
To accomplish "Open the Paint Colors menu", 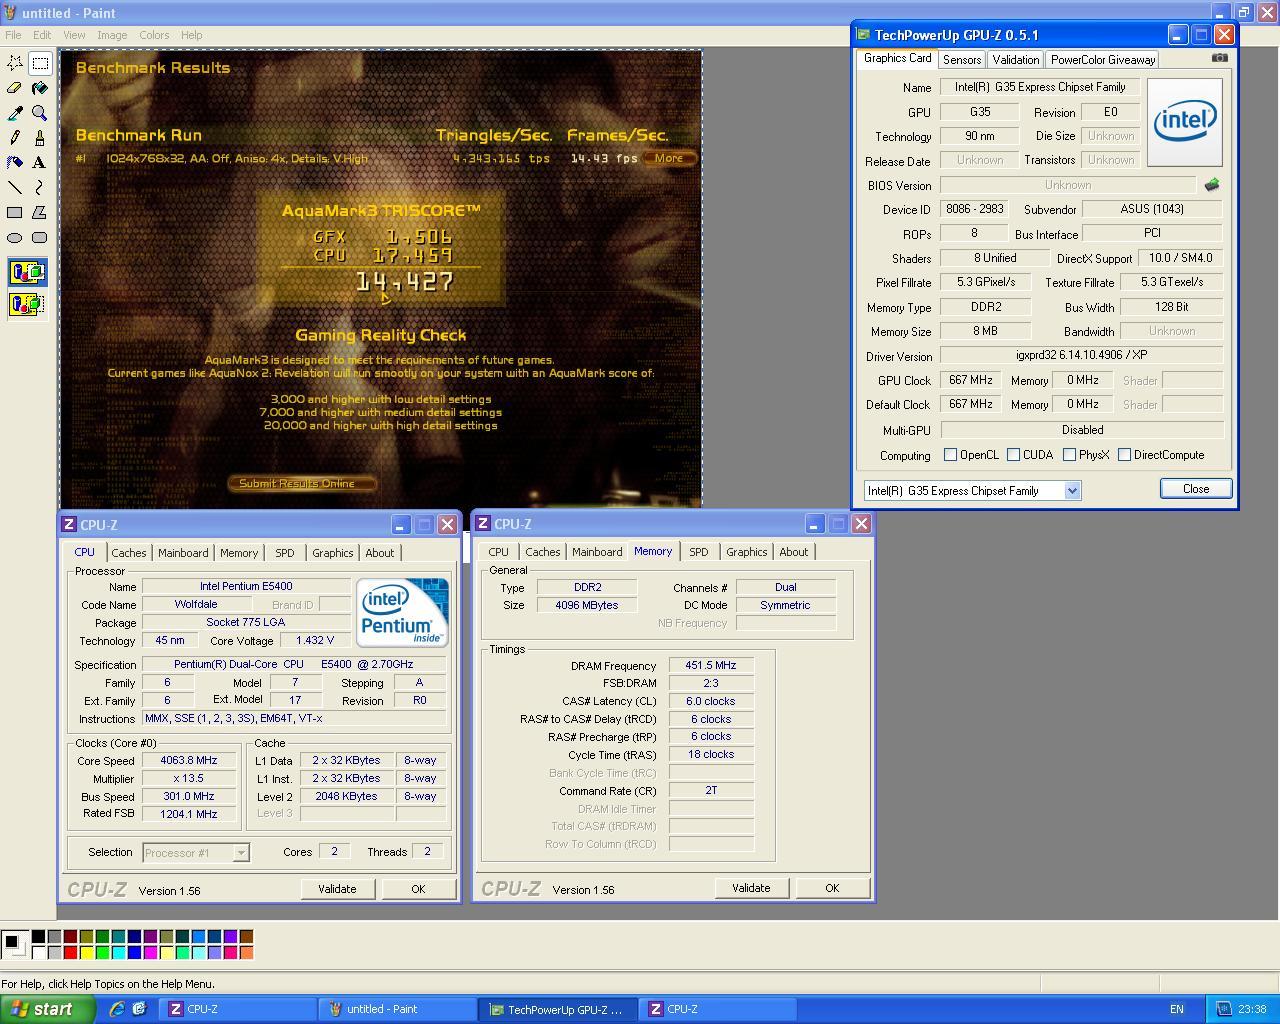I will click(154, 35).
